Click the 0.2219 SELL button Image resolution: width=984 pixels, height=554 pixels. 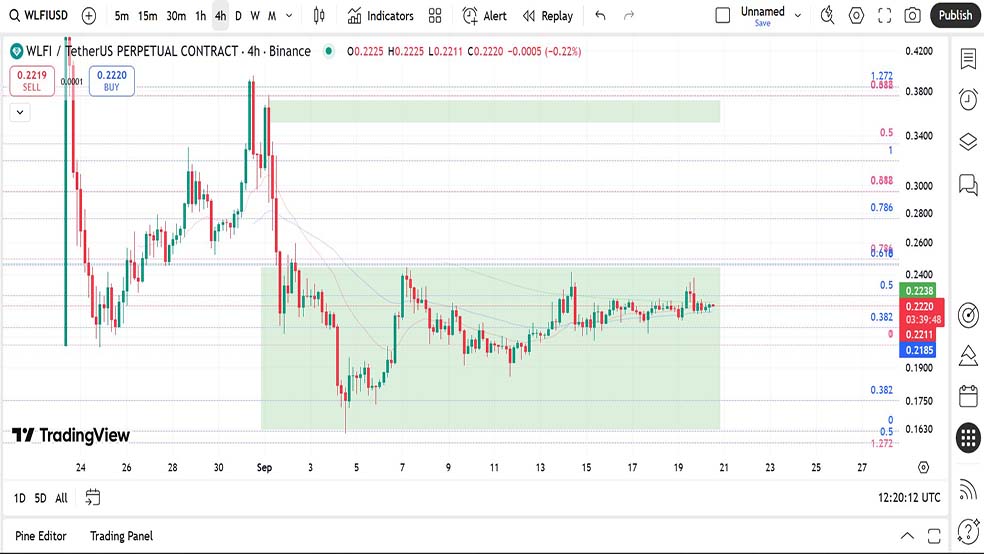coord(32,81)
